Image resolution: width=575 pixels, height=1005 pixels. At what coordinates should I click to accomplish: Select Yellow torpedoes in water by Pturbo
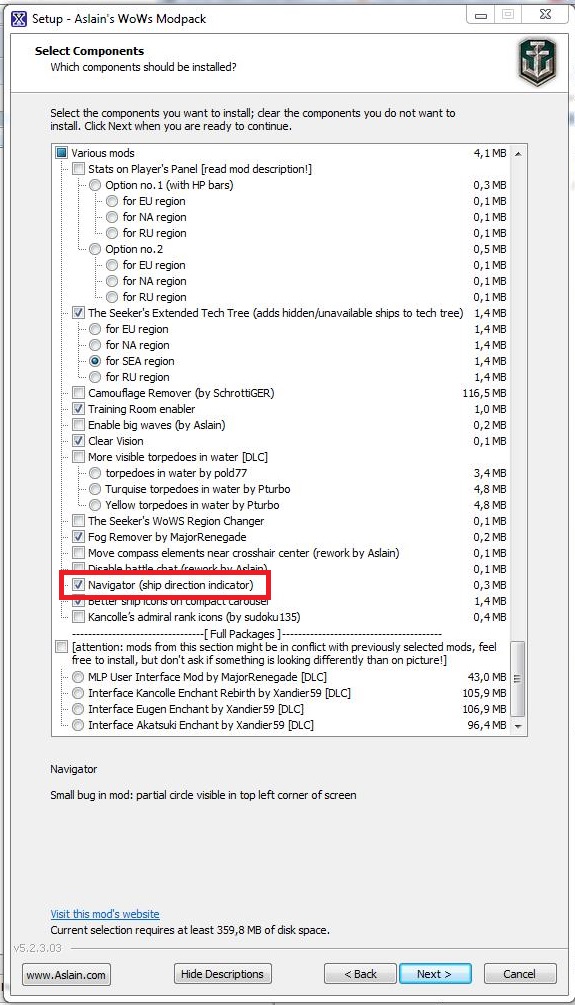pos(96,506)
